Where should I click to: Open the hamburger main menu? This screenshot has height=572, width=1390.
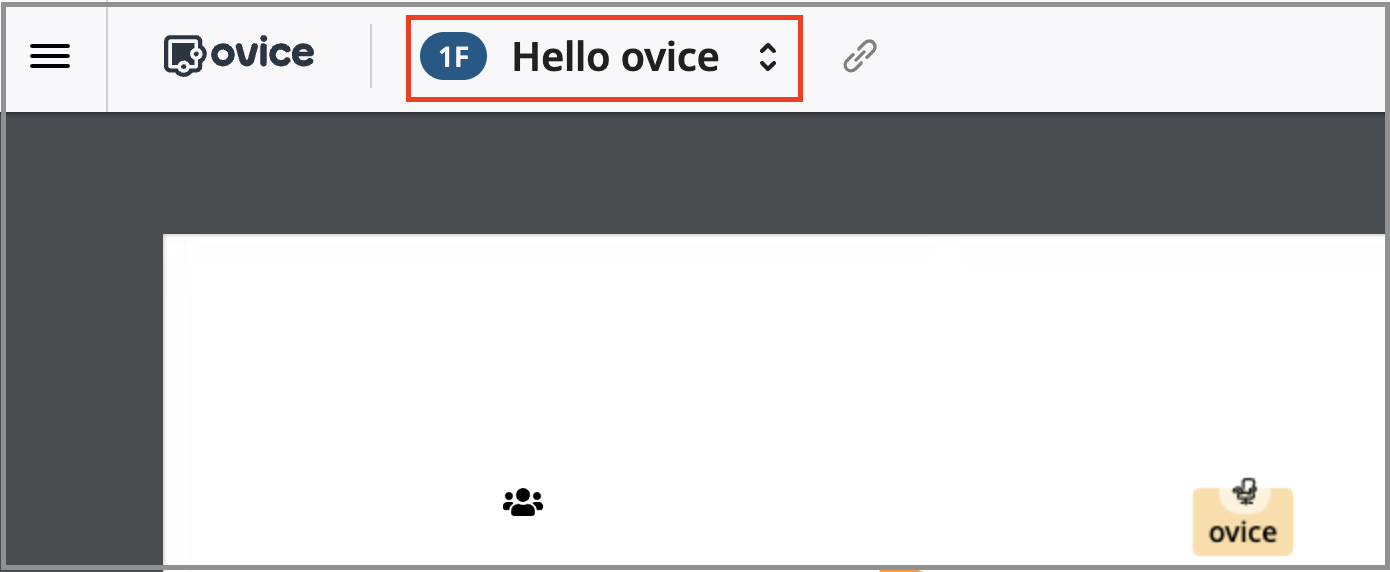click(50, 57)
